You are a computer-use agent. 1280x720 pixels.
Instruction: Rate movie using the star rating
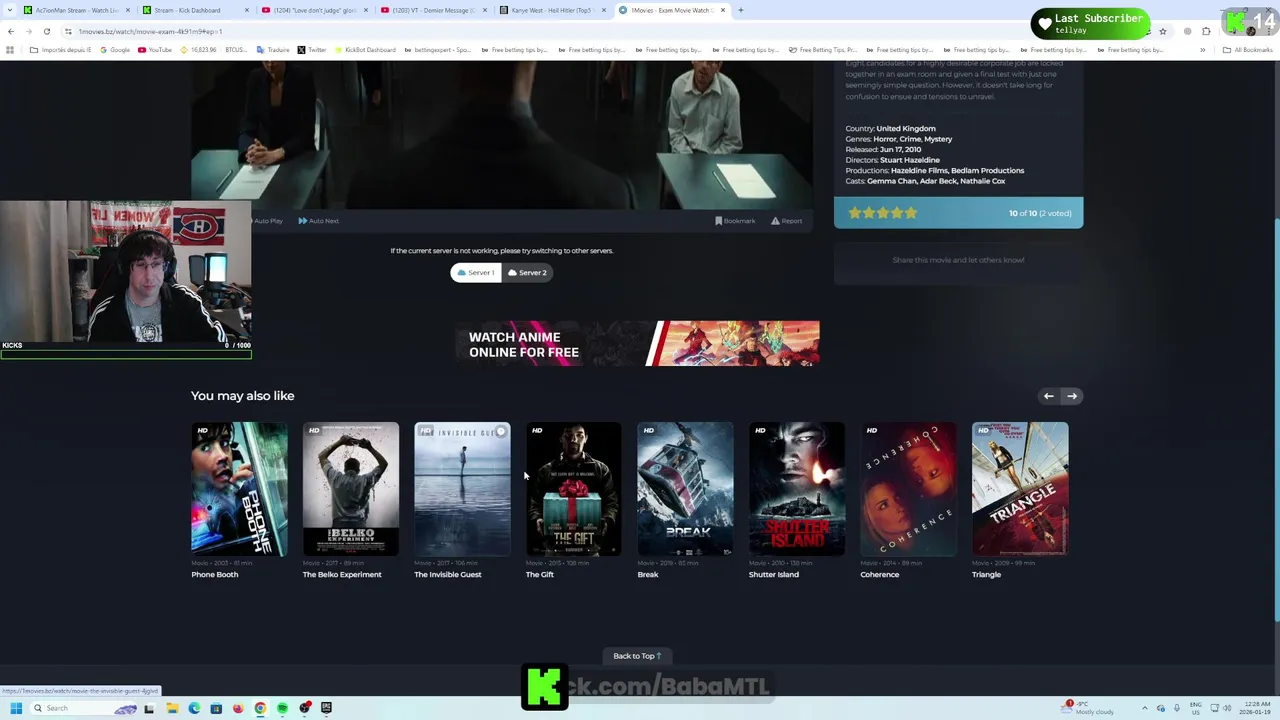click(x=882, y=213)
